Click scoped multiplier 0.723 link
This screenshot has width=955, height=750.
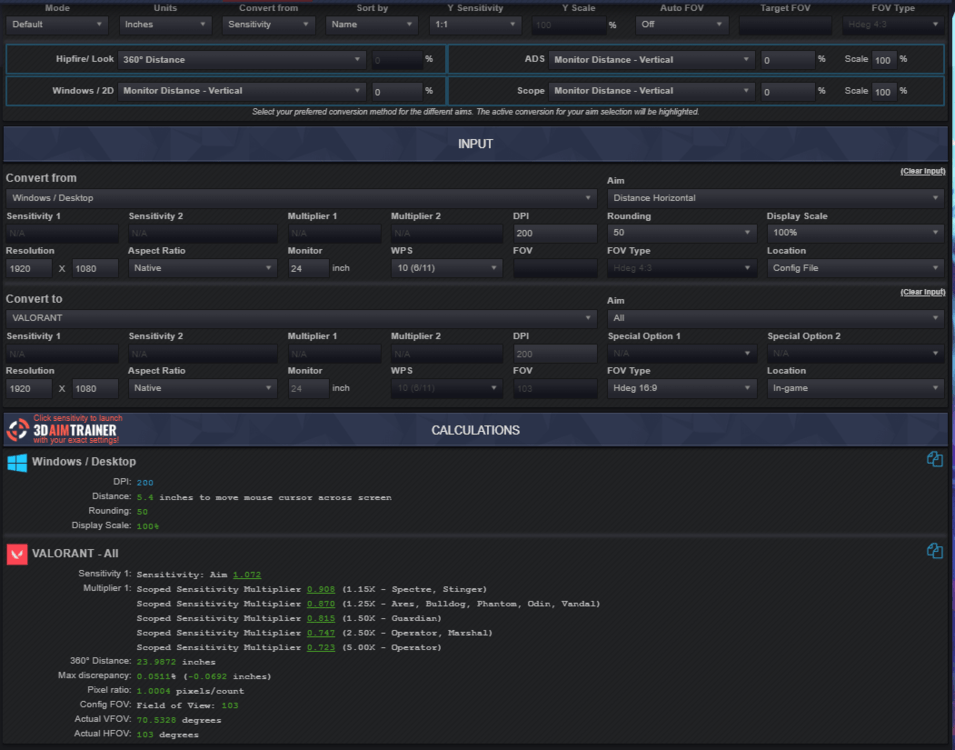(x=321, y=648)
